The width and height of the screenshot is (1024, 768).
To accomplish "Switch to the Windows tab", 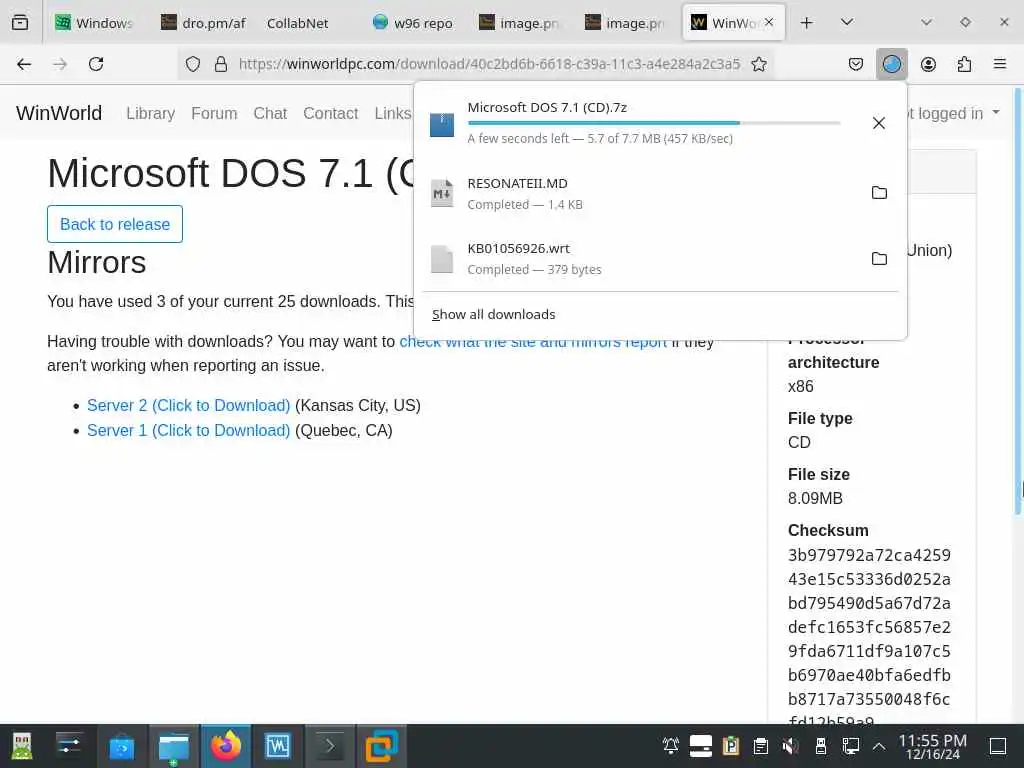I will point(95,23).
